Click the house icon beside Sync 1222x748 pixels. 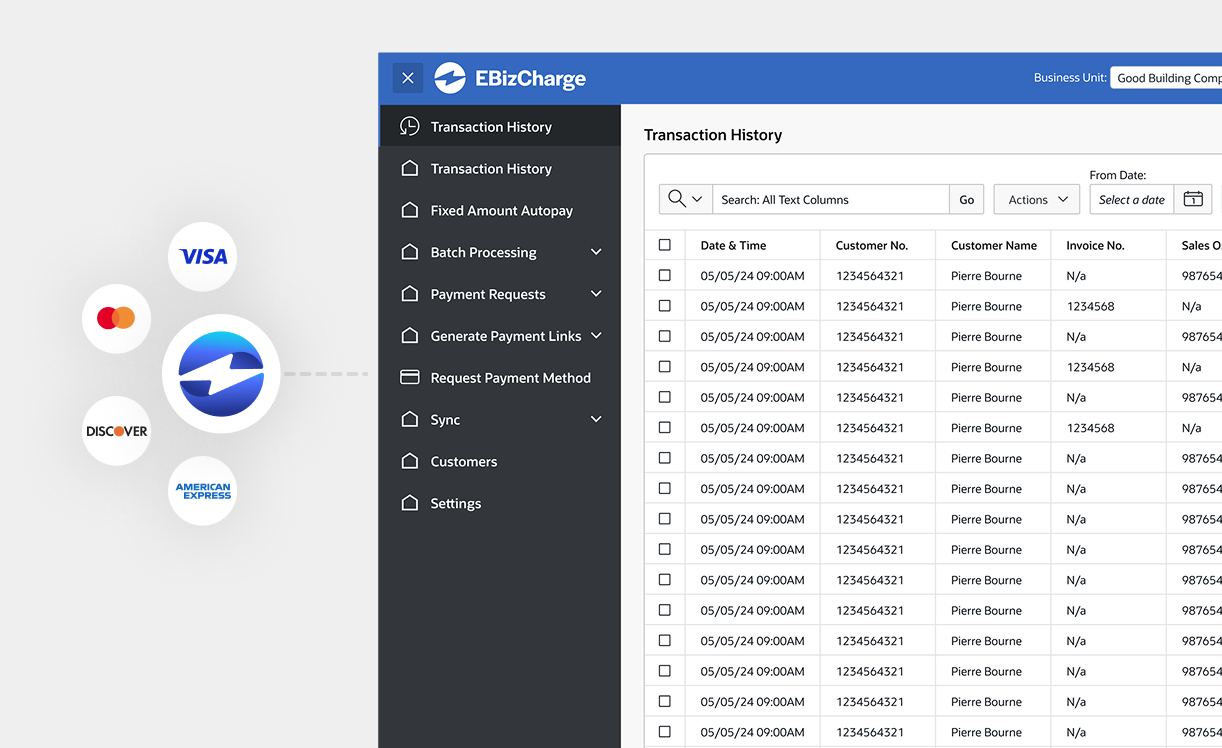click(x=409, y=419)
